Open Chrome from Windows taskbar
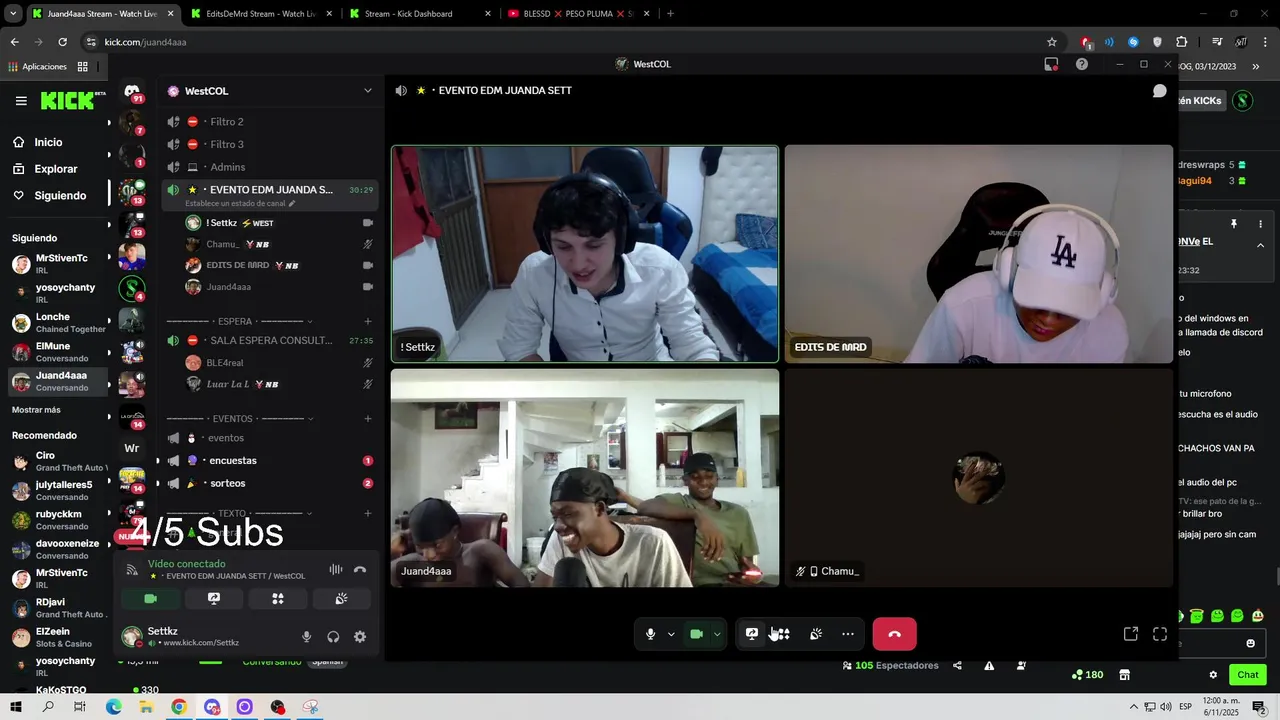 coord(179,707)
